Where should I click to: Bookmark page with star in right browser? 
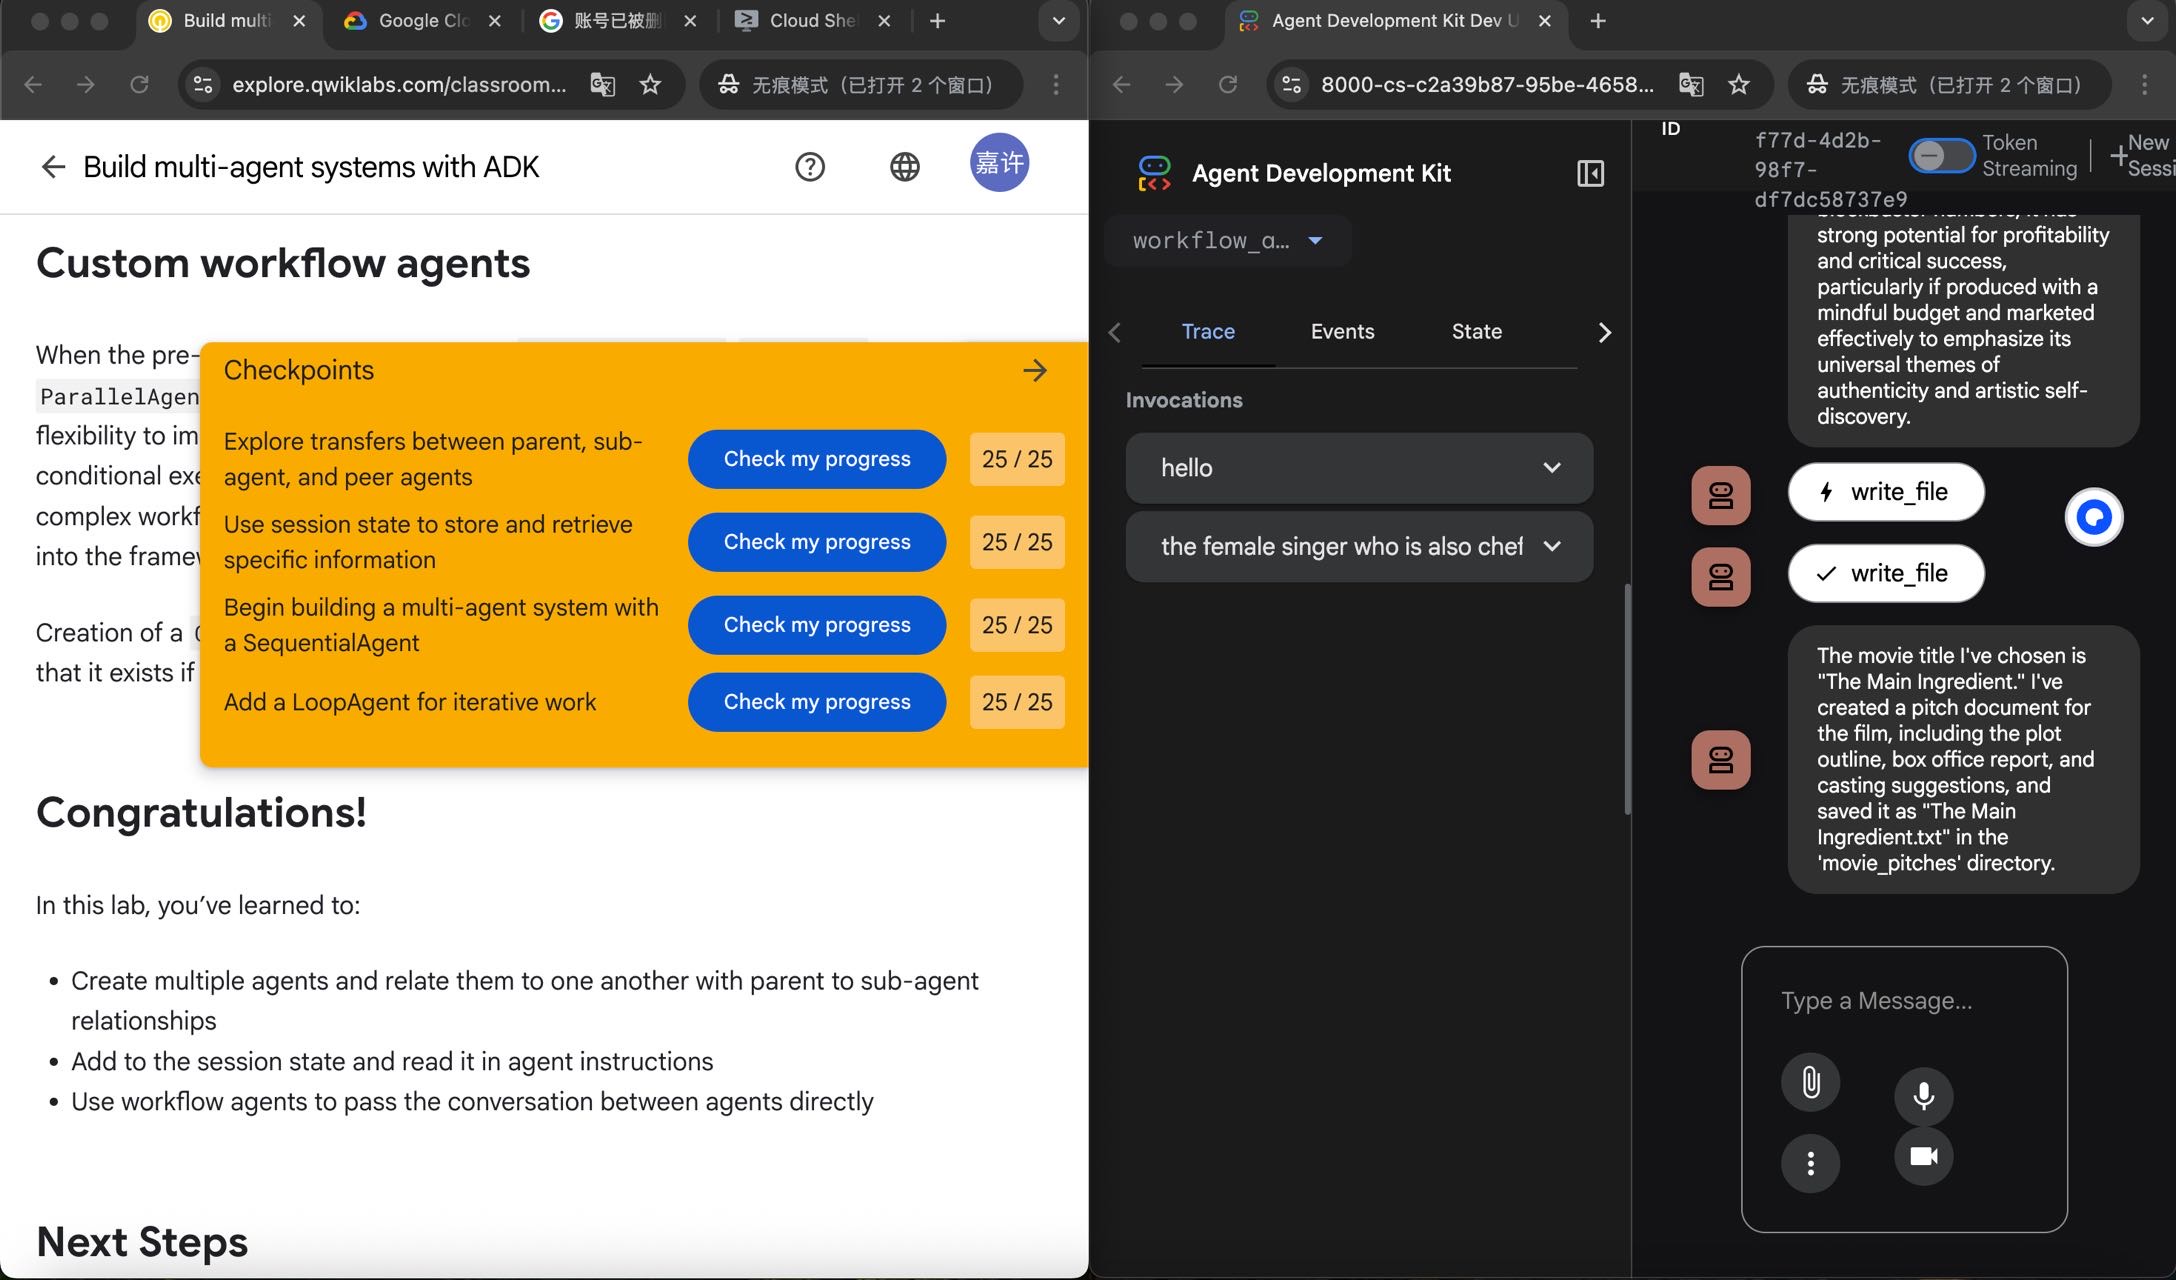coord(1739,85)
